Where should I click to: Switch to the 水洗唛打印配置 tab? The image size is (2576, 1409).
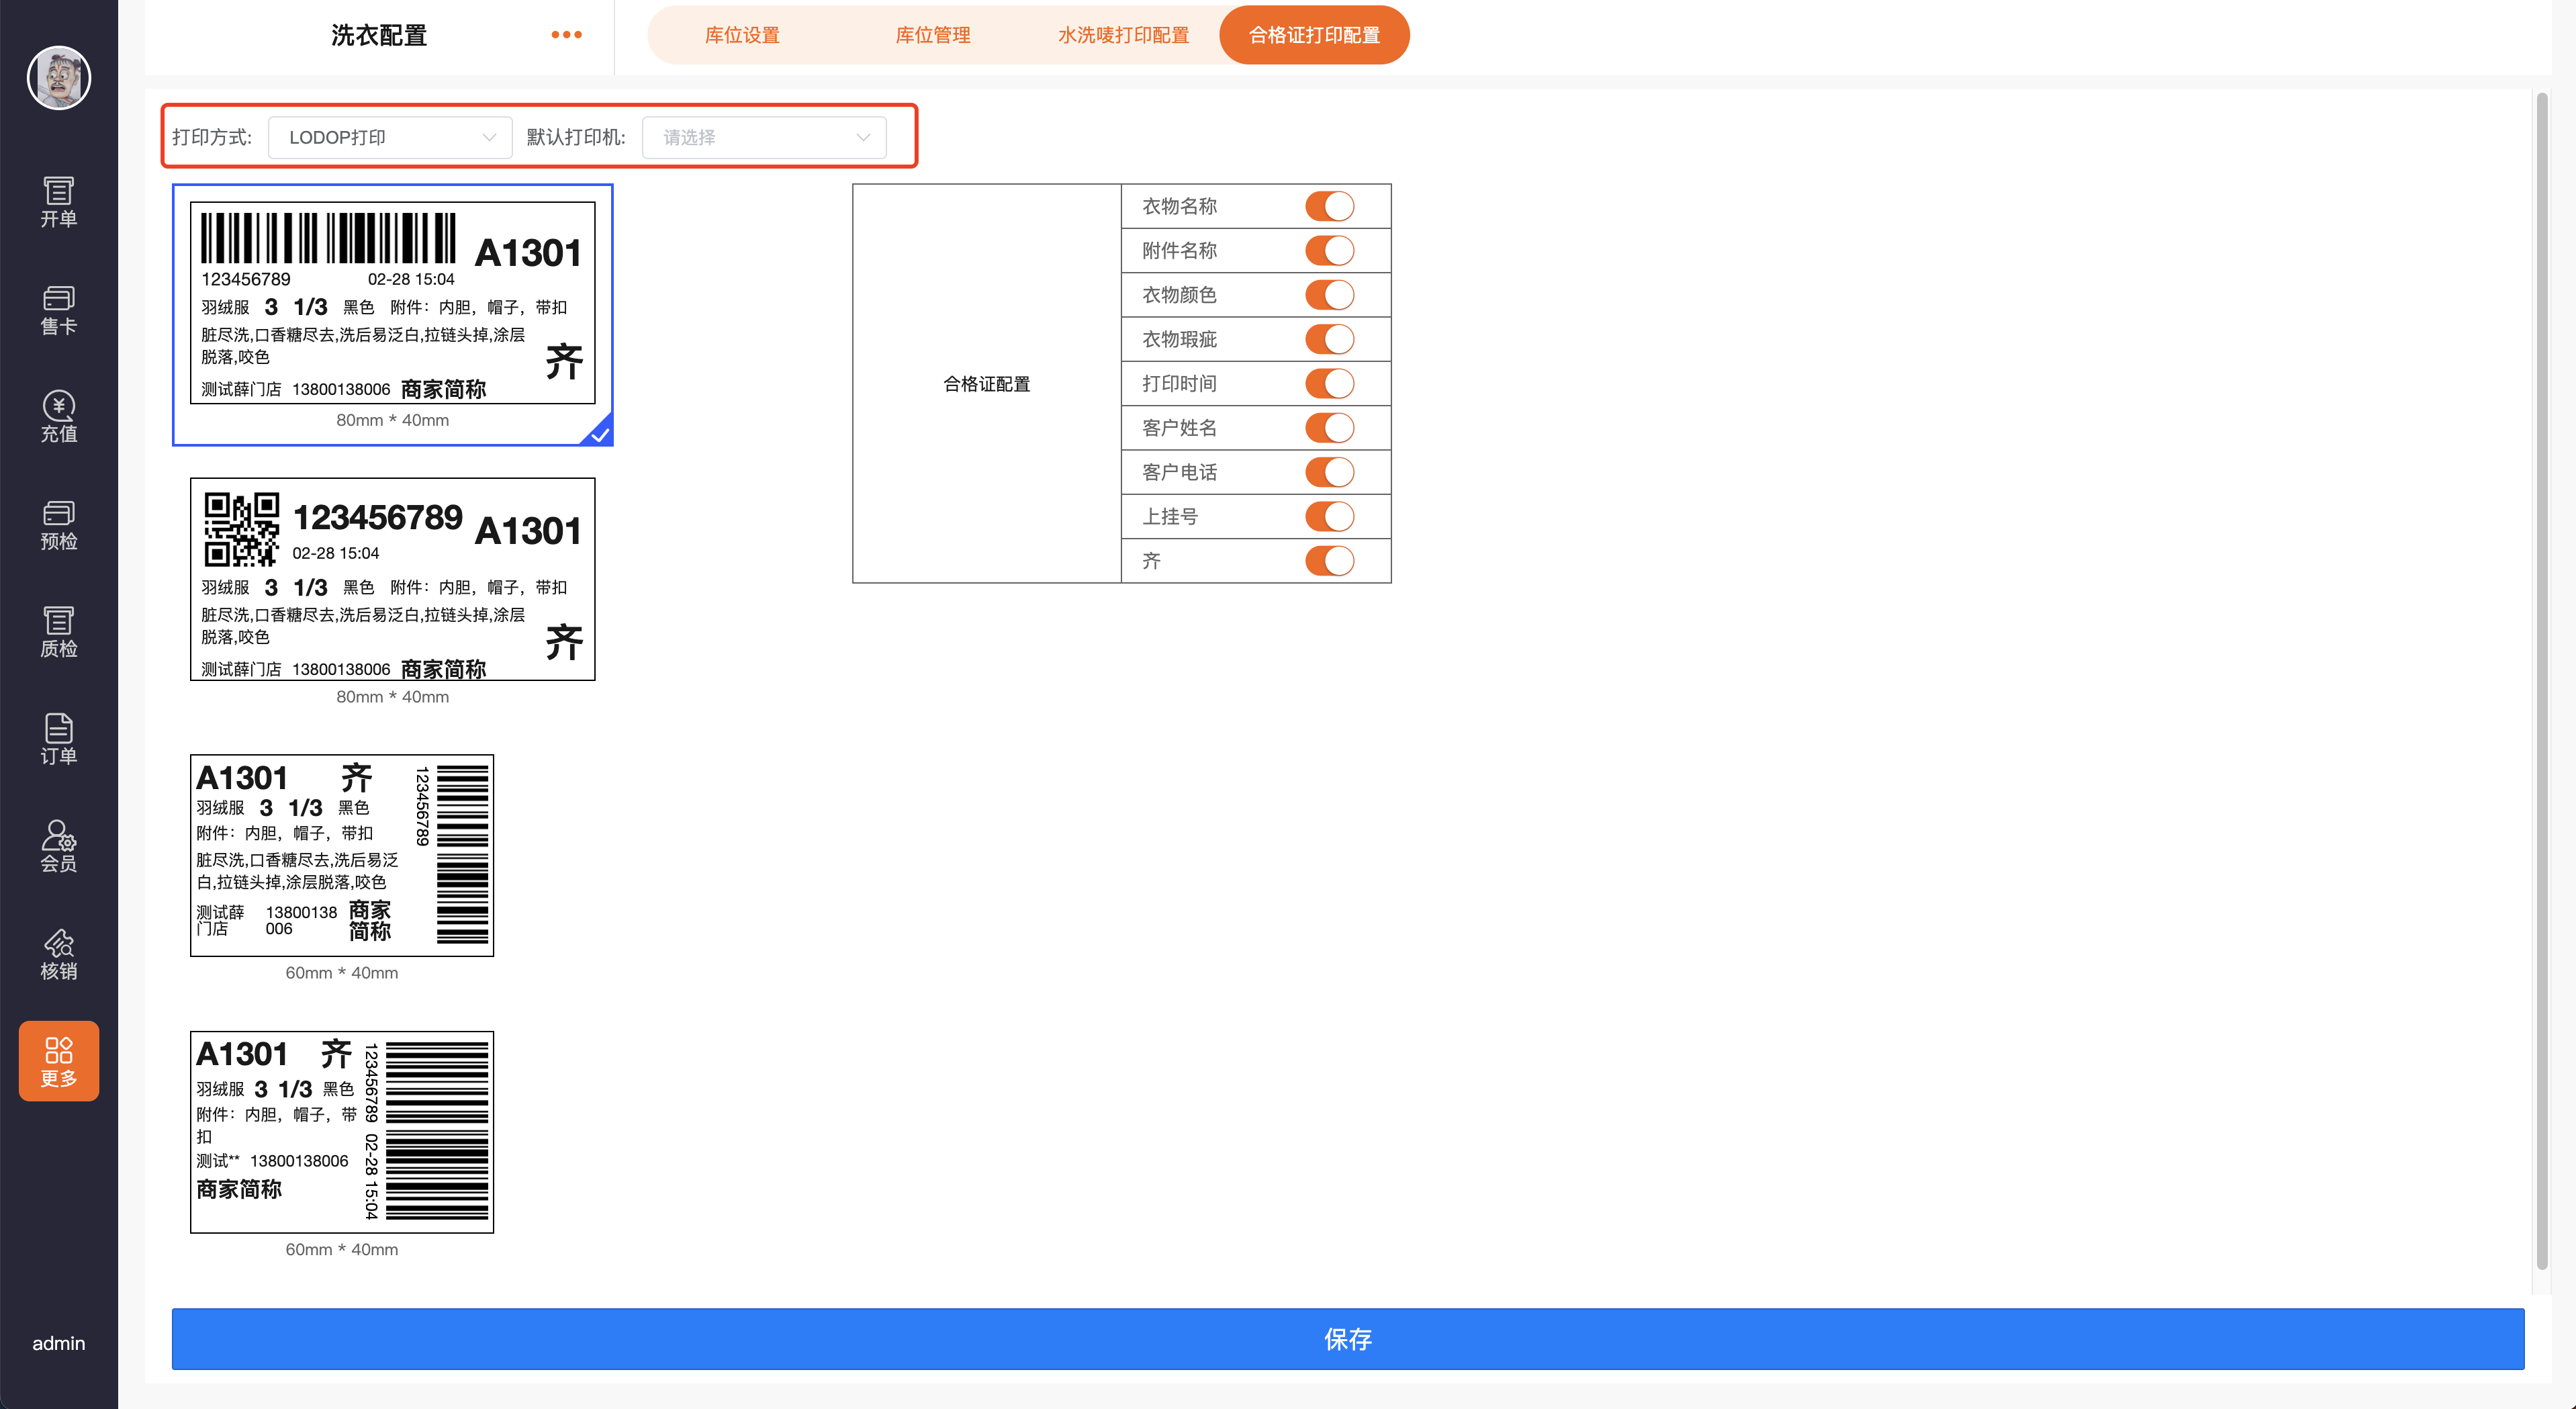[1123, 35]
